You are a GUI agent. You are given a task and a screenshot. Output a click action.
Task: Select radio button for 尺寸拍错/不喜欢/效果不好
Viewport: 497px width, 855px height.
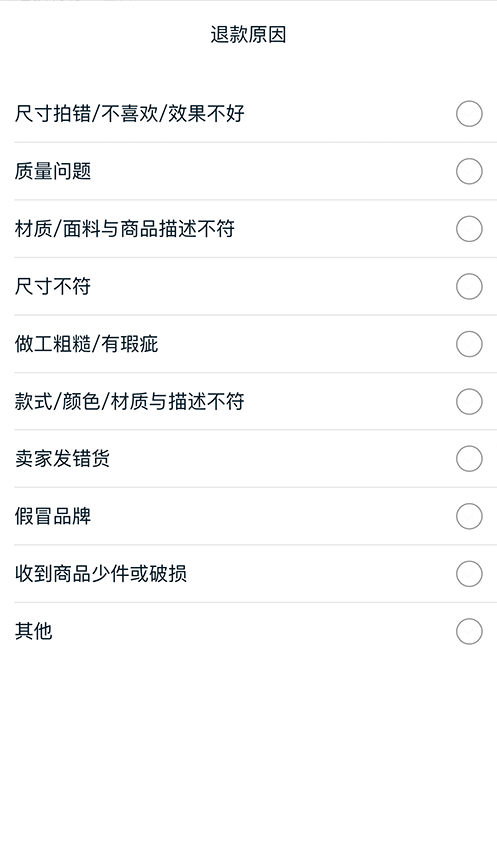point(469,114)
